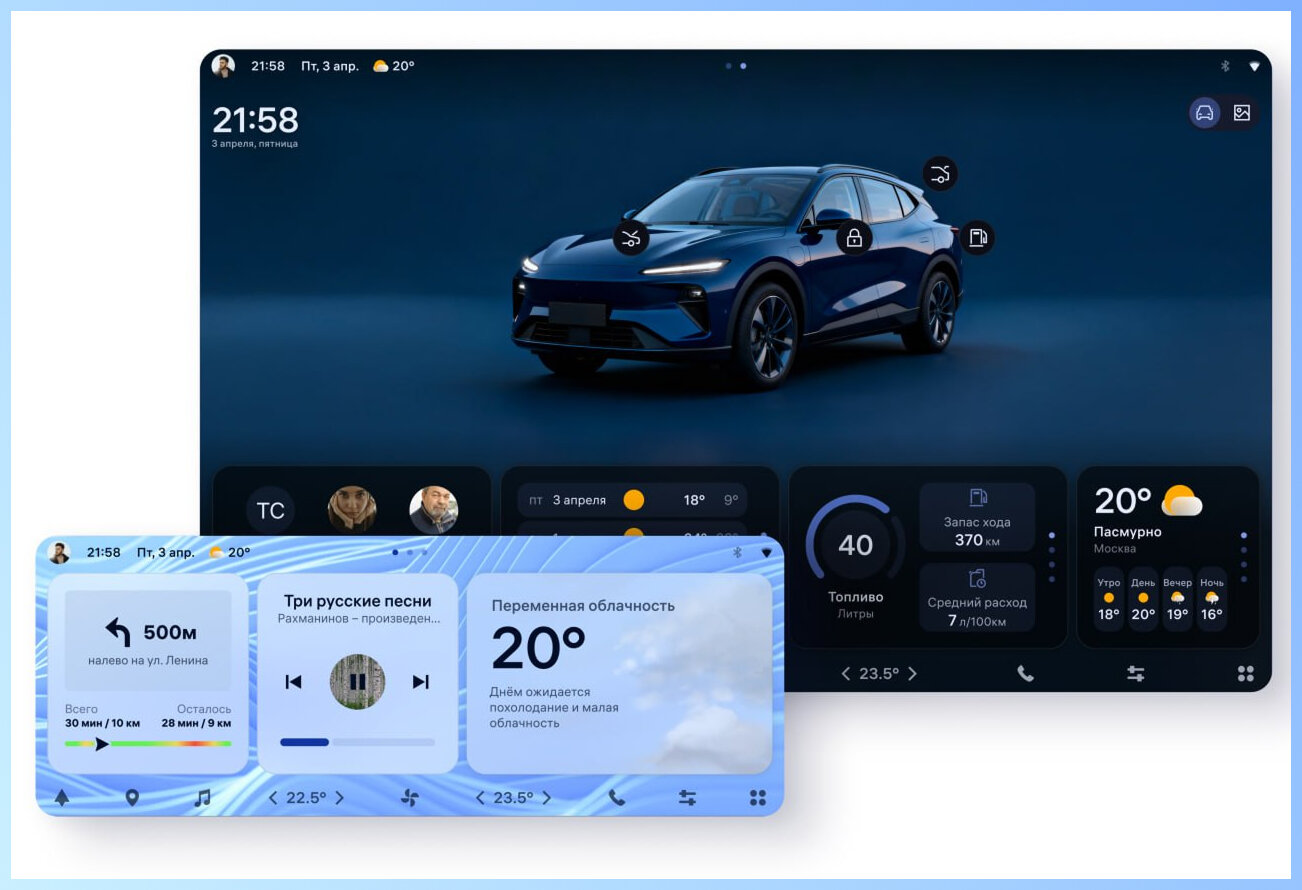Switch to wallpaper image view in dark screen
This screenshot has width=1302, height=890.
click(1242, 113)
